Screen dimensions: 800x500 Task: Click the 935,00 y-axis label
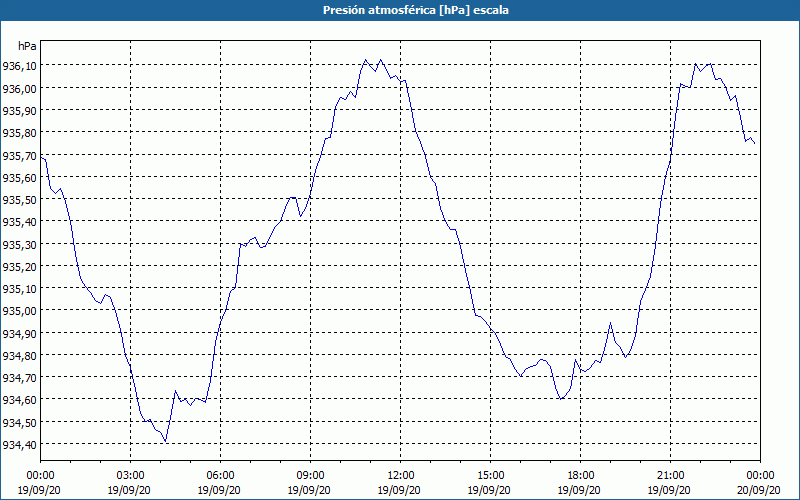19,311
